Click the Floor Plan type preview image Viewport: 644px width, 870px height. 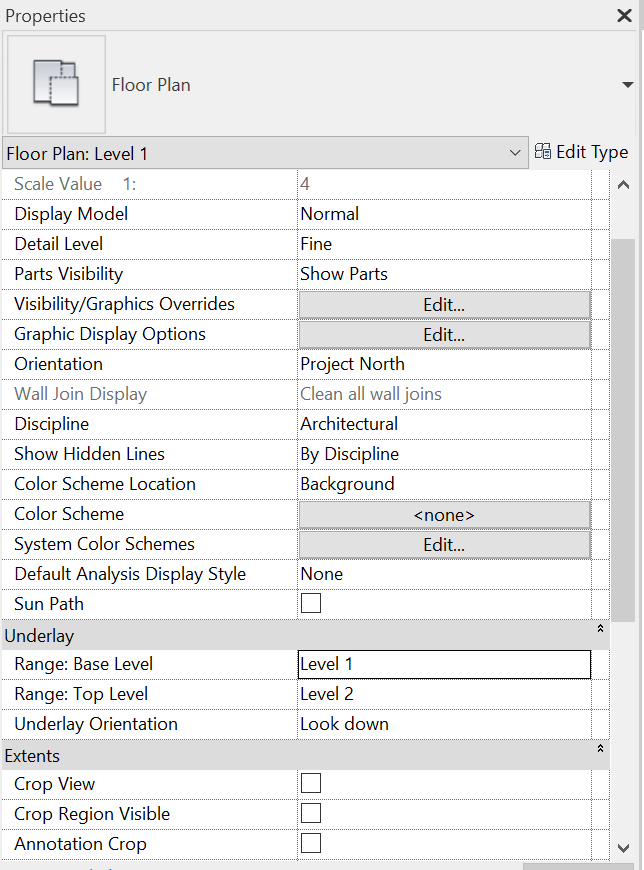[x=55, y=85]
